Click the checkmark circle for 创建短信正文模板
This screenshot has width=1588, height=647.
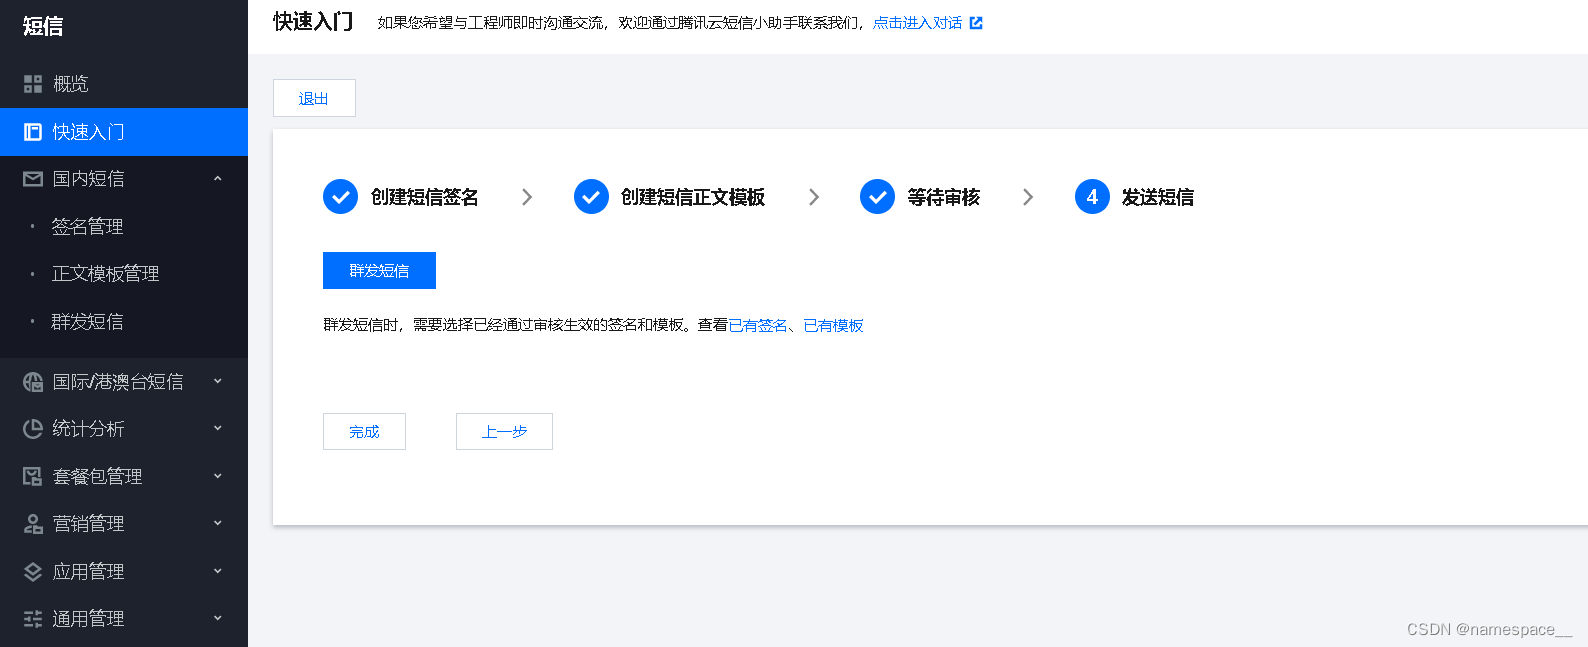coord(591,197)
